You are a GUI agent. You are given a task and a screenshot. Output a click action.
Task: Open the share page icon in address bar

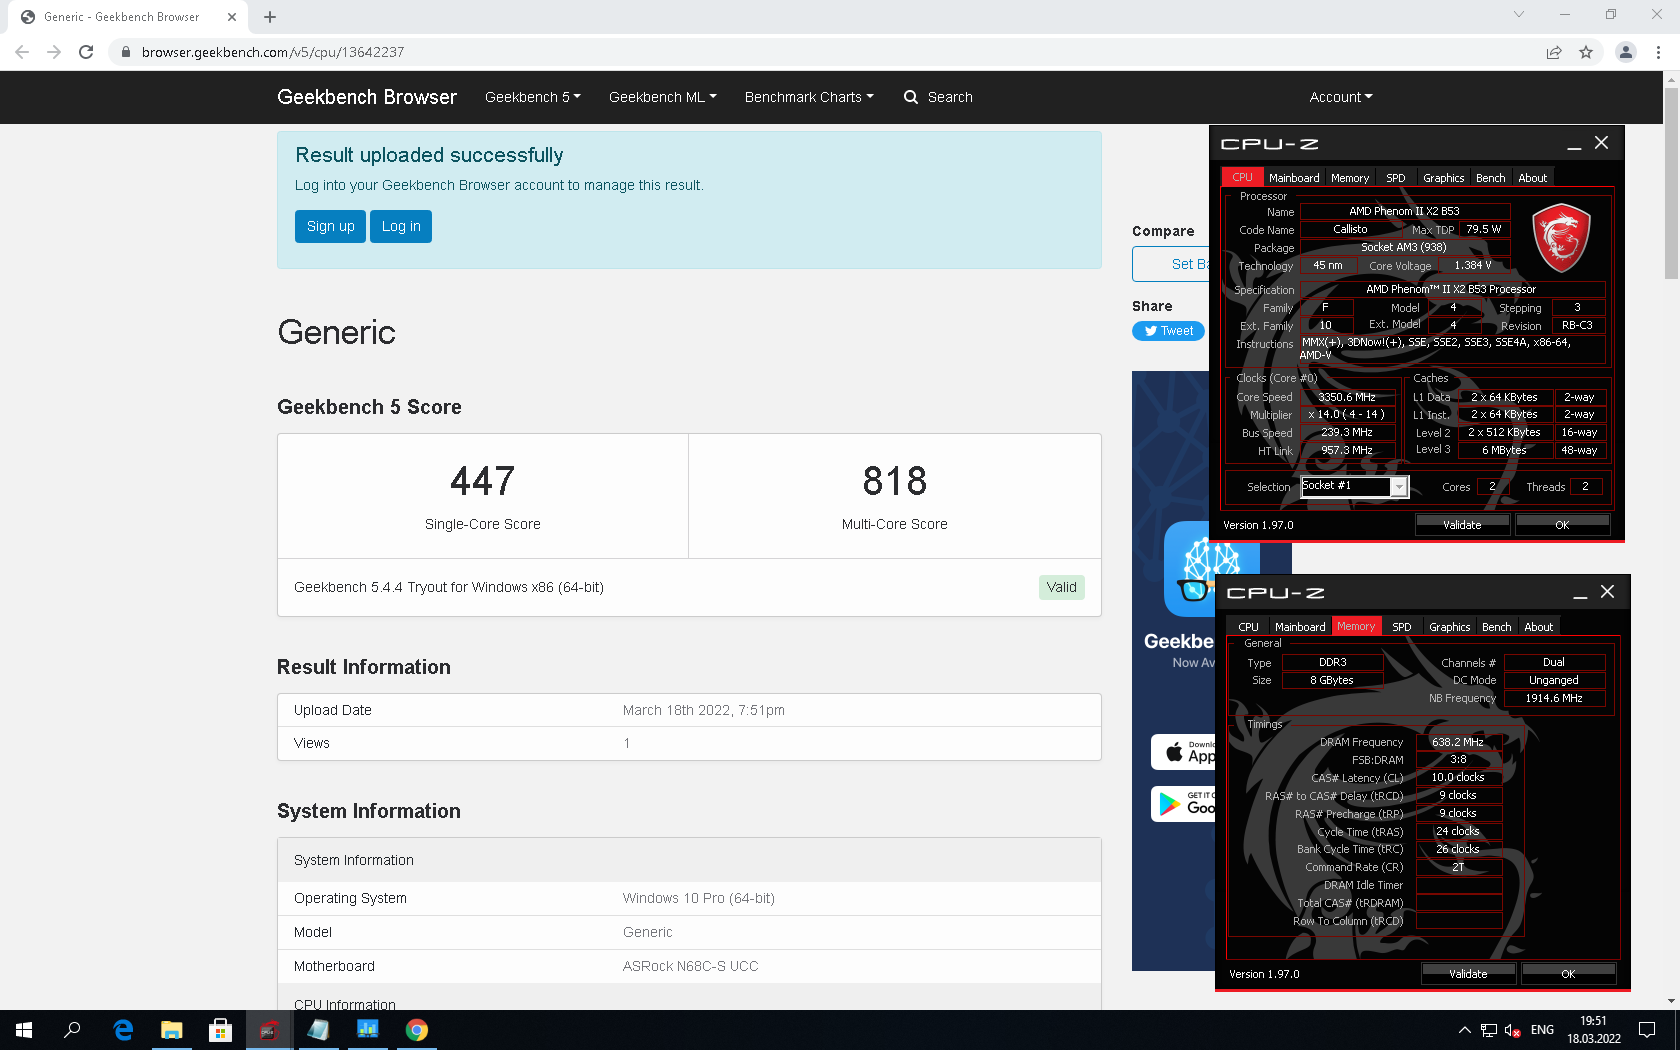click(x=1554, y=52)
